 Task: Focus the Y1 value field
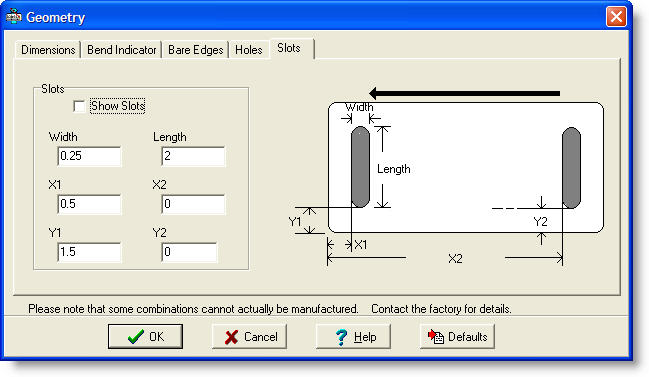[89, 252]
